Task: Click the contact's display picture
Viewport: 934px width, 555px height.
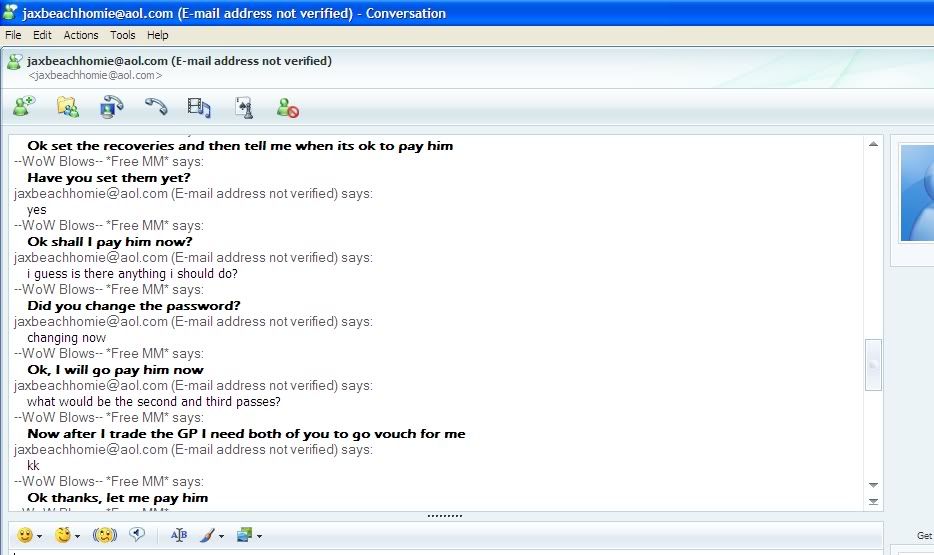Action: pyautogui.click(x=917, y=193)
